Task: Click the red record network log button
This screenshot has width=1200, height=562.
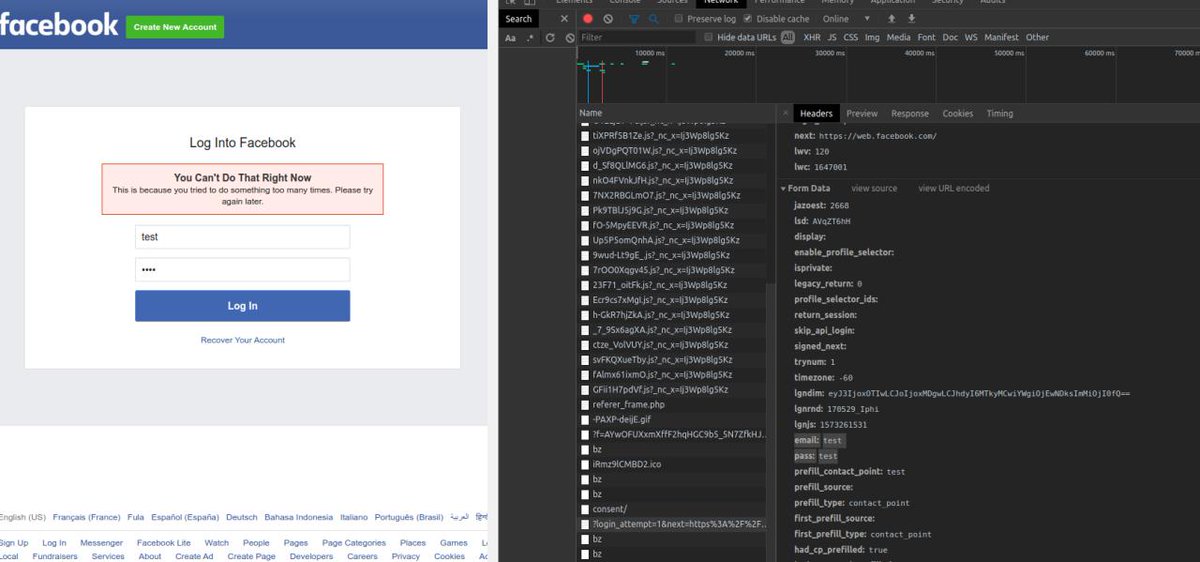Action: (588, 19)
